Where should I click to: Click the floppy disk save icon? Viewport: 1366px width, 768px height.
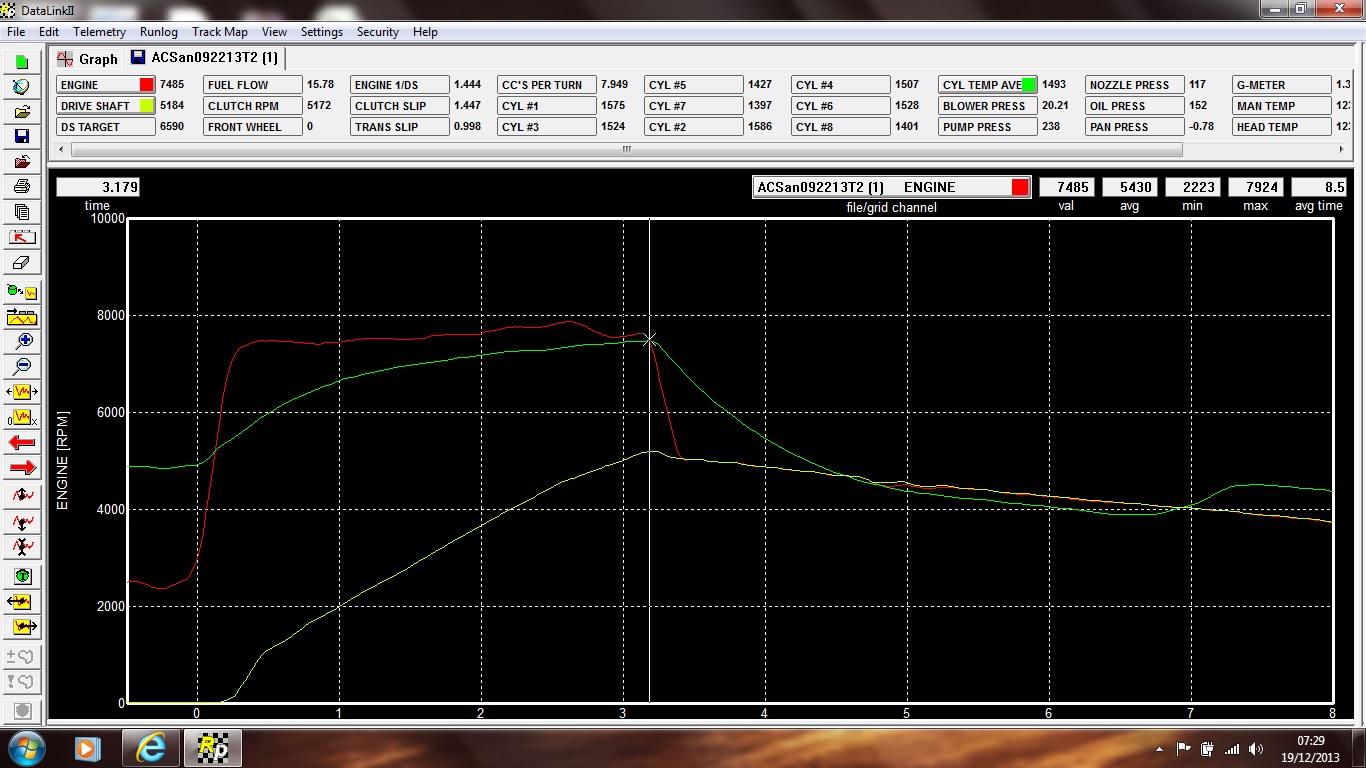[22, 136]
